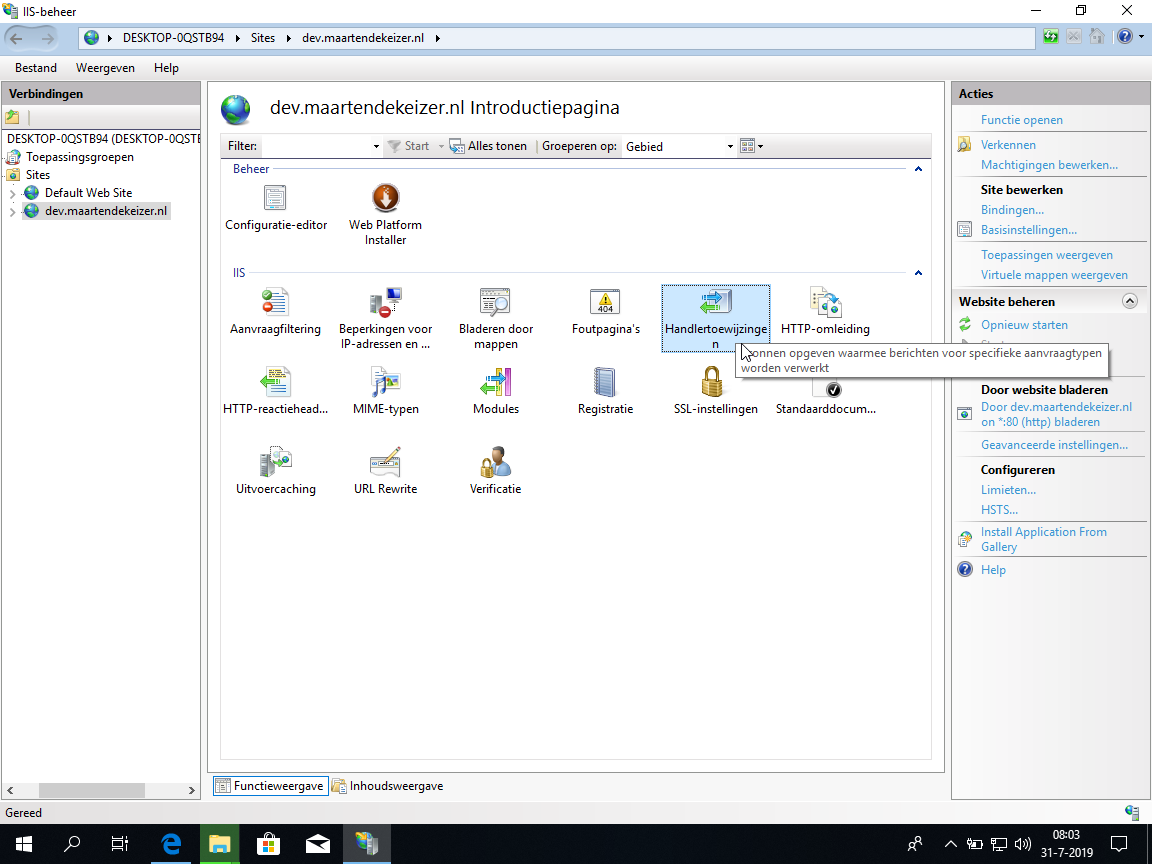The width and height of the screenshot is (1152, 864).
Task: Open HTTP-reactieheaders feature
Action: pos(276,392)
